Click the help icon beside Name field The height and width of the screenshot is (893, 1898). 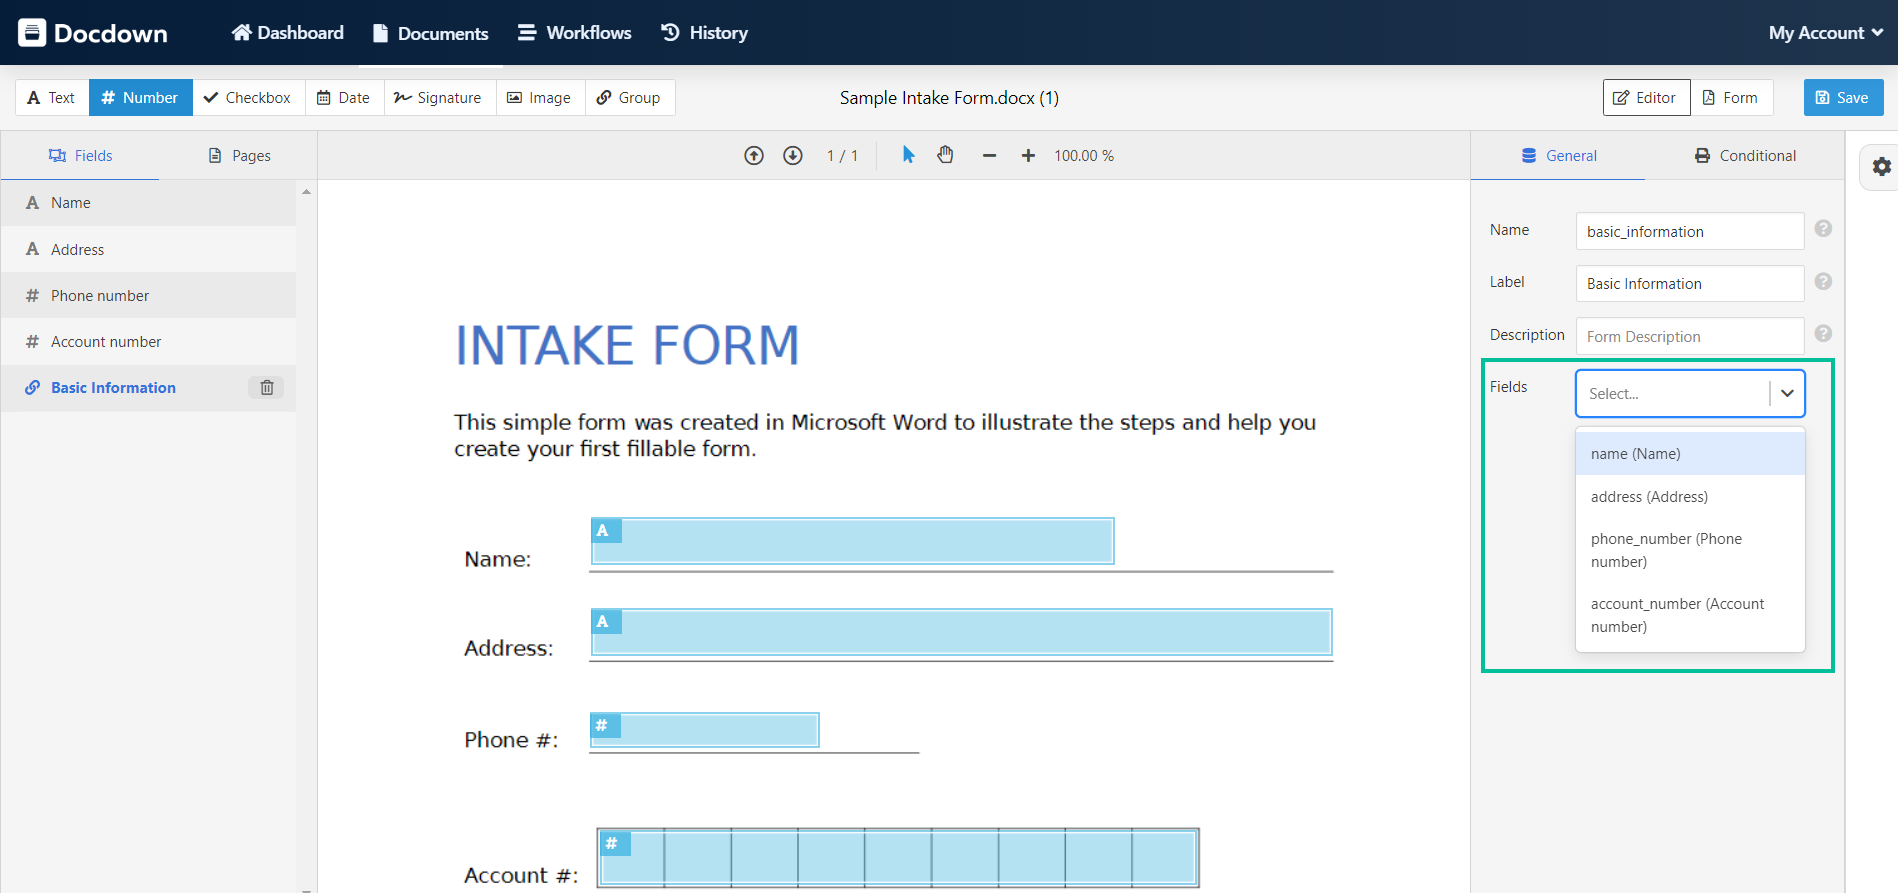tap(1823, 229)
